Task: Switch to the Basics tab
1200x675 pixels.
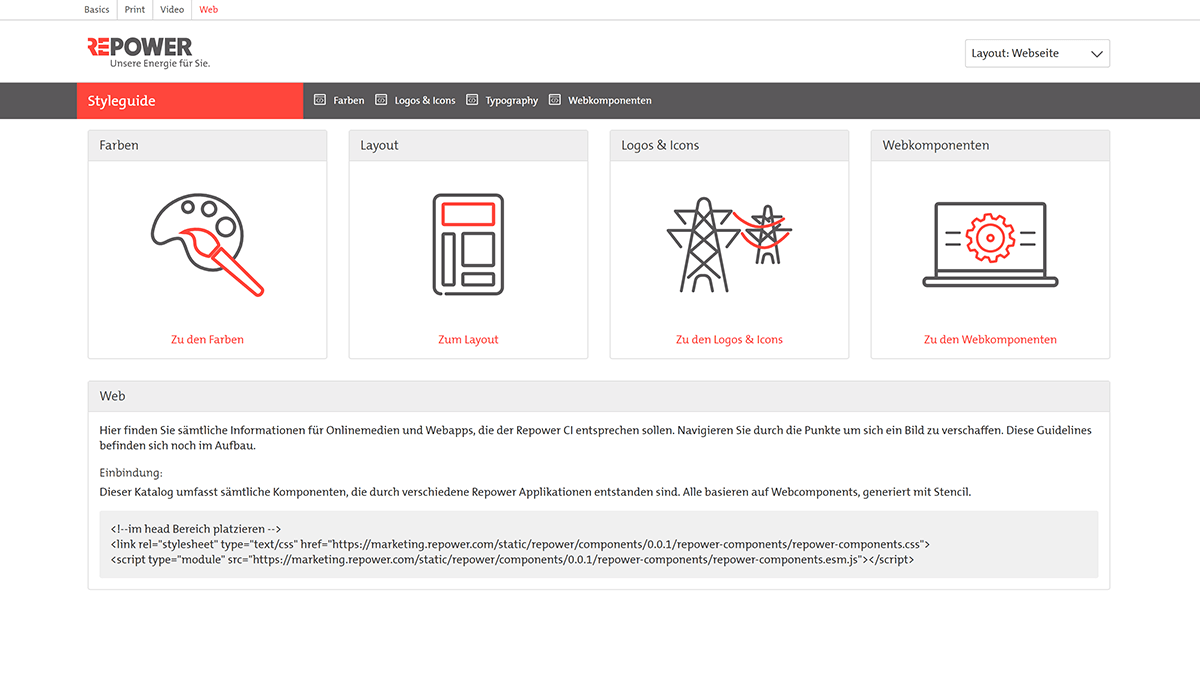Action: (96, 9)
